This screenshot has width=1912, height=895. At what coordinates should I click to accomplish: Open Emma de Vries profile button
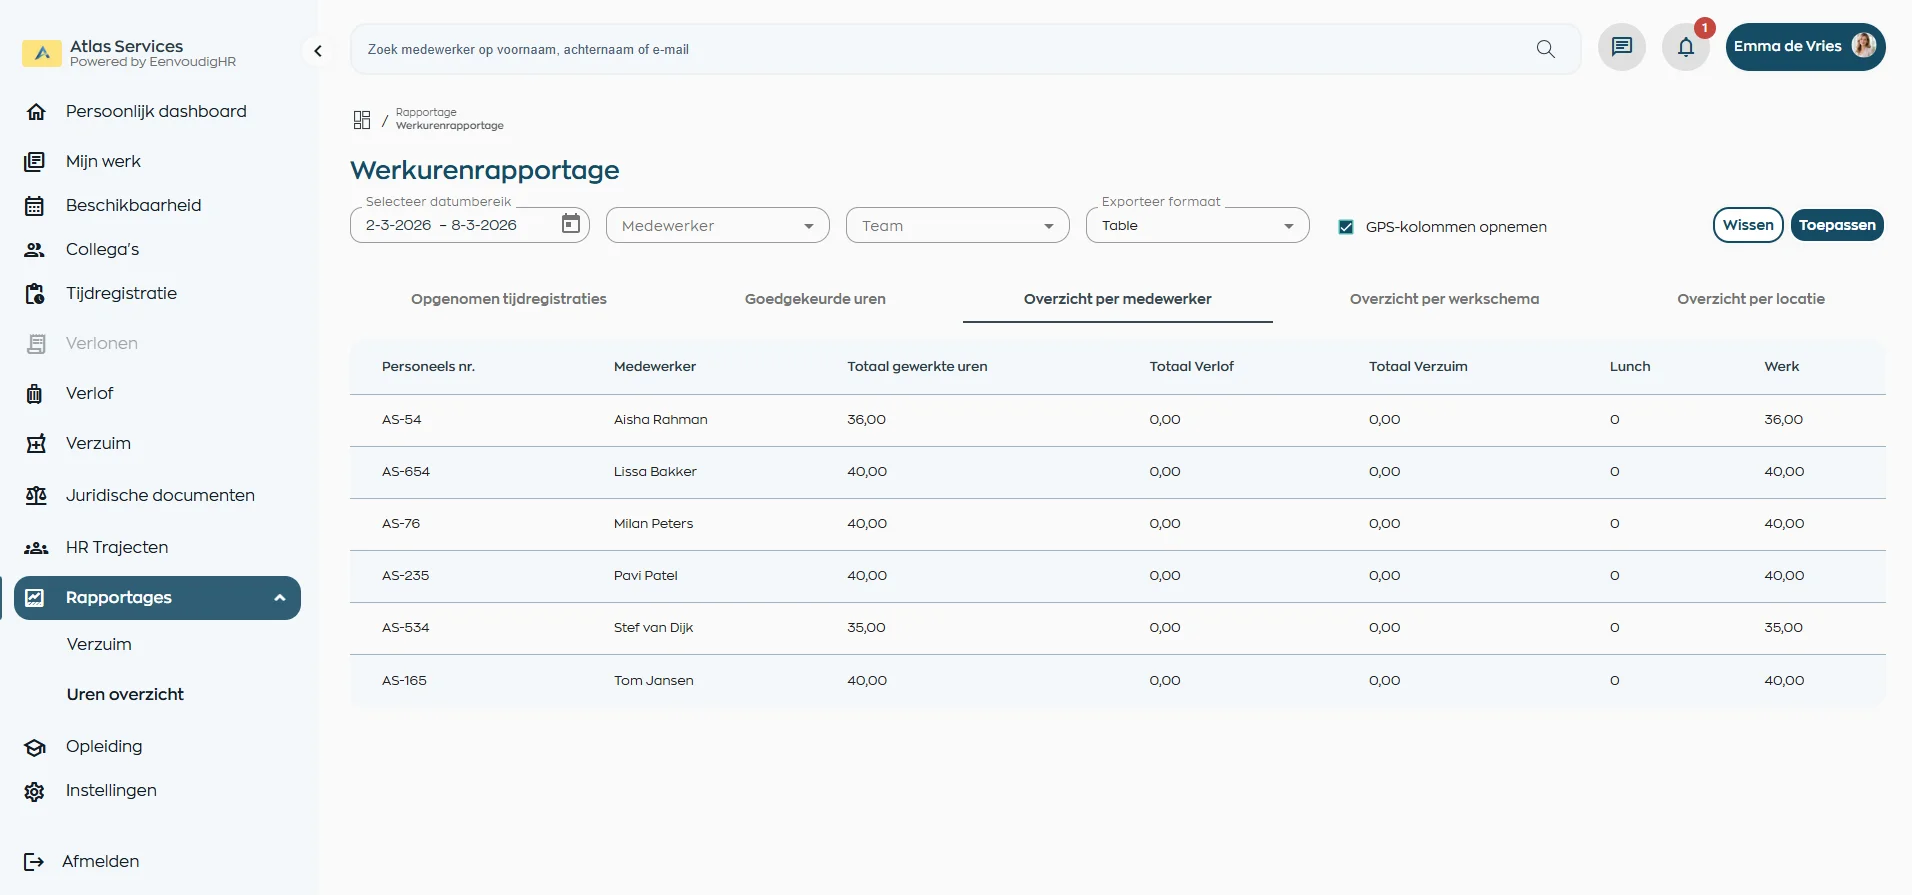1805,47
